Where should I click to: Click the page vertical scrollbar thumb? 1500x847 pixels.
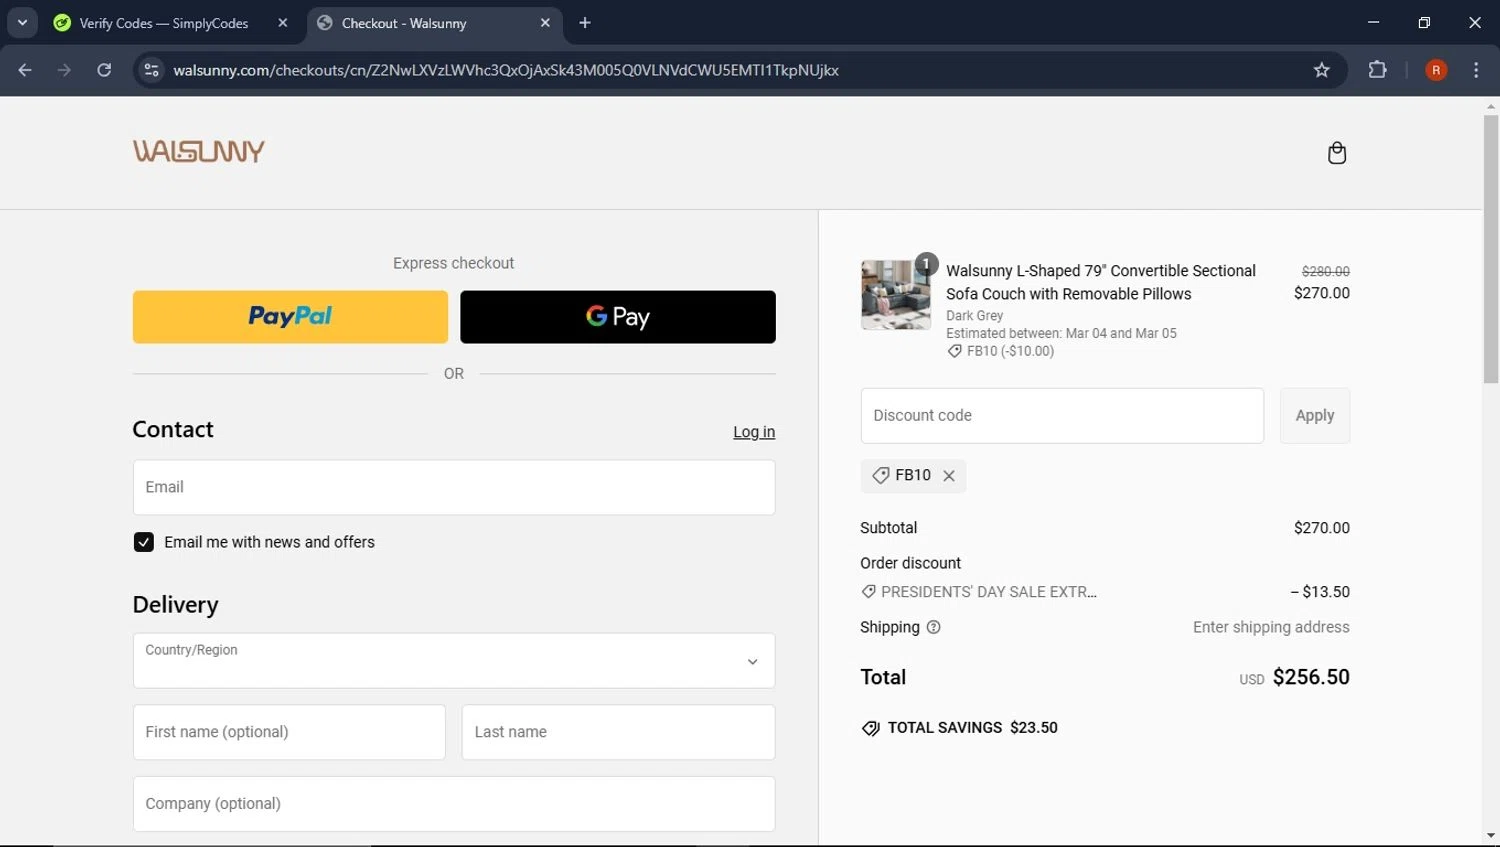click(1491, 248)
